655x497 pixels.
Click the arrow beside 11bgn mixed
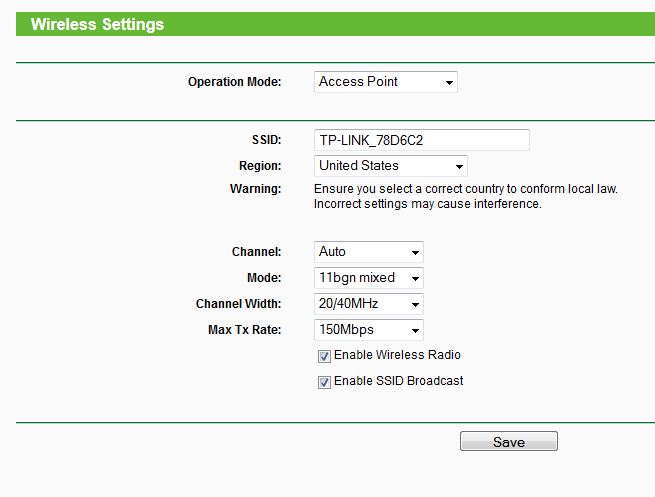coord(415,279)
